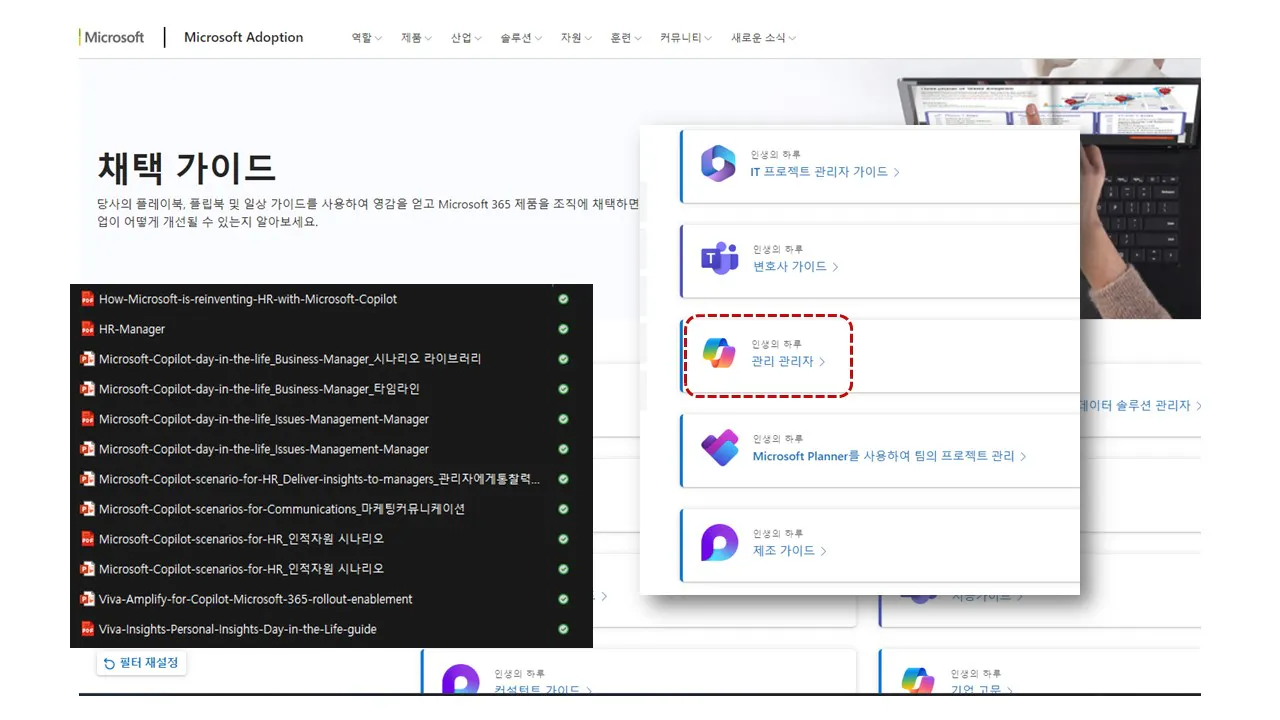Open the 관리 관리자 link
Screen dimensions: 1280x720
[x=788, y=362]
